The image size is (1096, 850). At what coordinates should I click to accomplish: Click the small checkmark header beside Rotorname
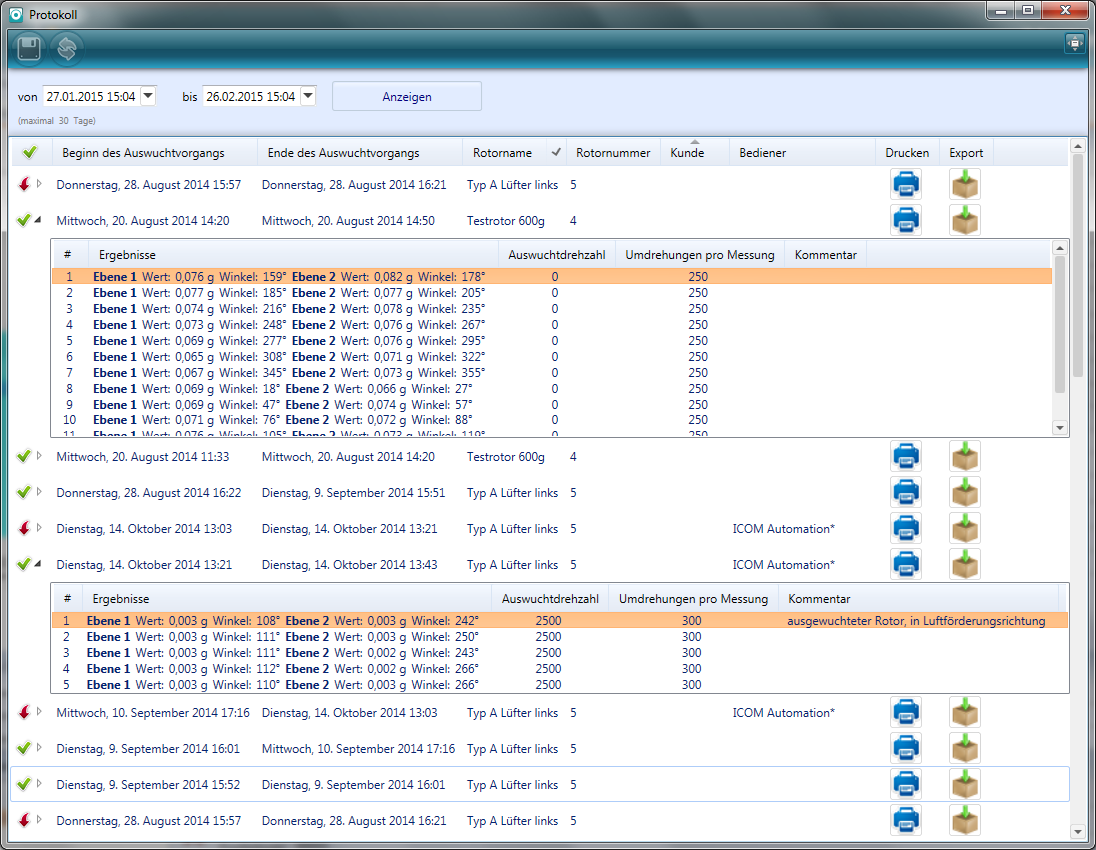tap(556, 152)
